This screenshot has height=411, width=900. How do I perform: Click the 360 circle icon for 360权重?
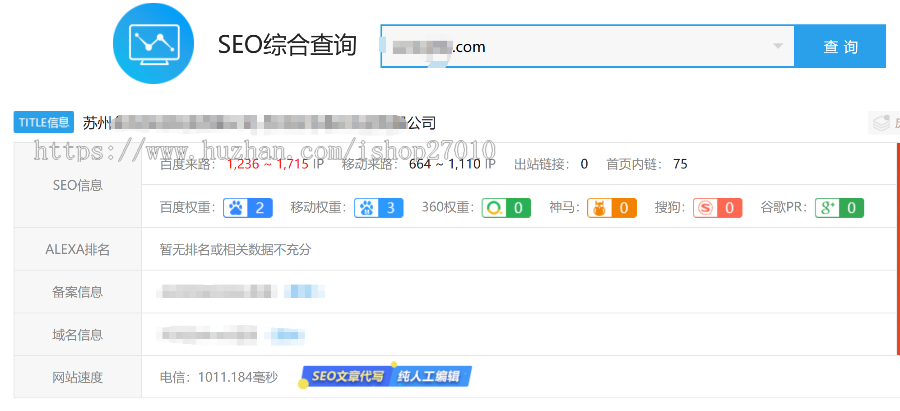click(x=494, y=207)
